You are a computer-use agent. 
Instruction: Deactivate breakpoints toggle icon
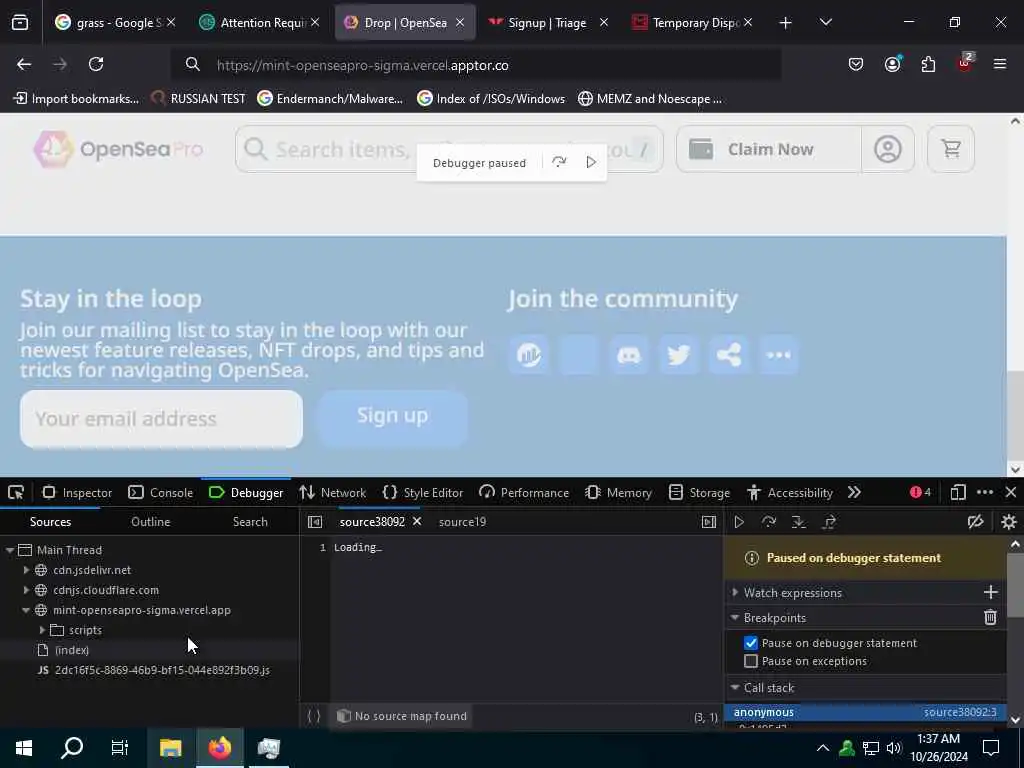coord(975,522)
